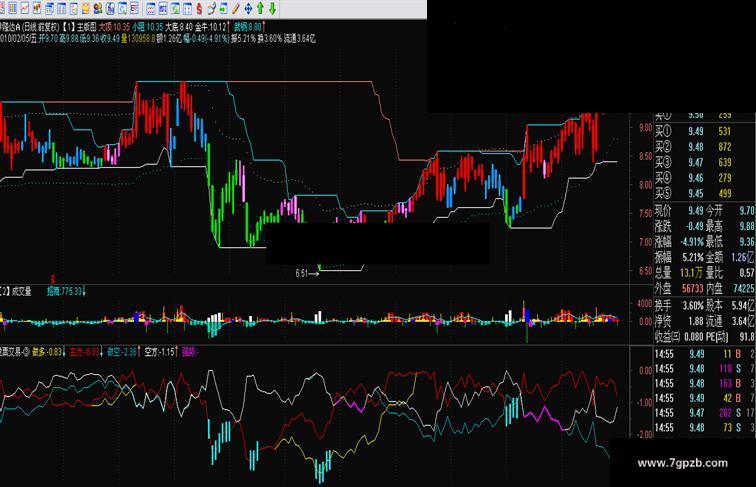Click the green down arrow toolbar icon
This screenshot has height=487, width=756.
click(x=272, y=8)
